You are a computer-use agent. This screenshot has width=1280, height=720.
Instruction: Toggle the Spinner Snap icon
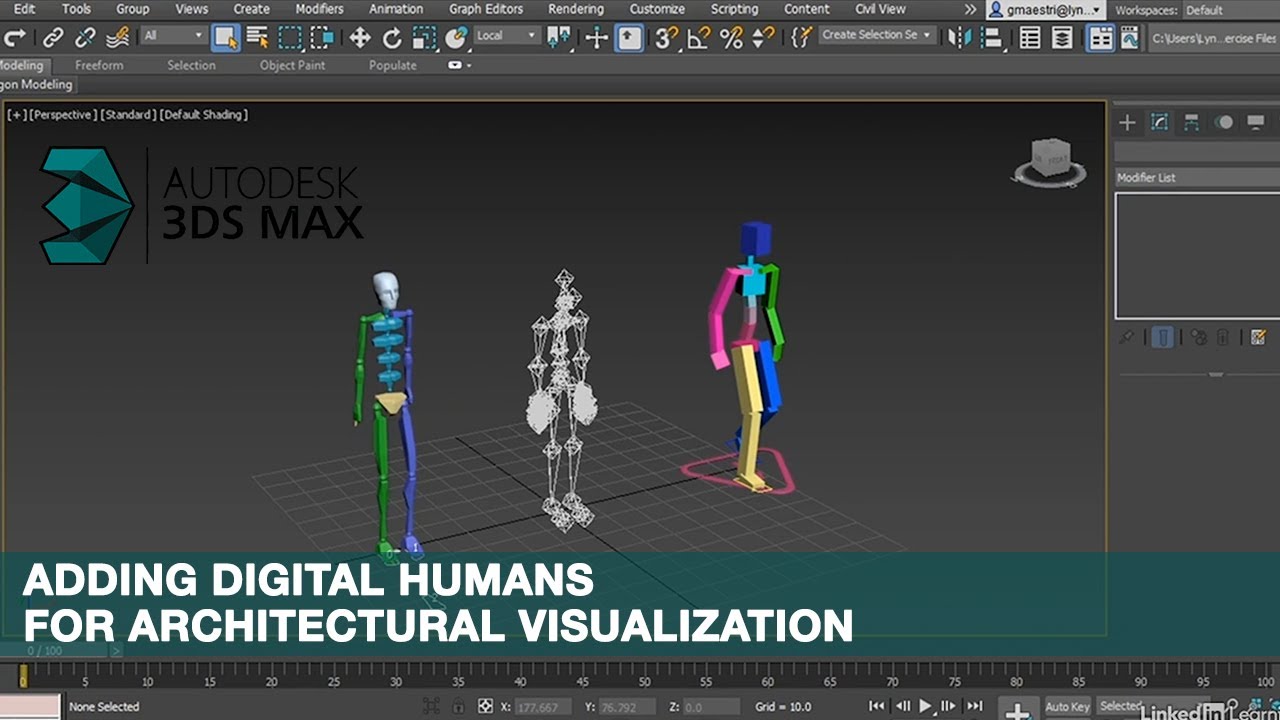763,39
